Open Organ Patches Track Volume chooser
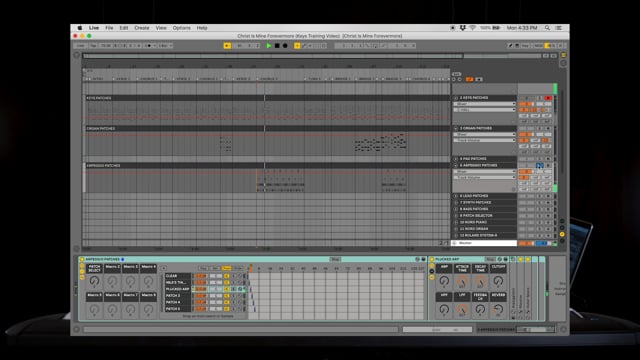 [485, 140]
